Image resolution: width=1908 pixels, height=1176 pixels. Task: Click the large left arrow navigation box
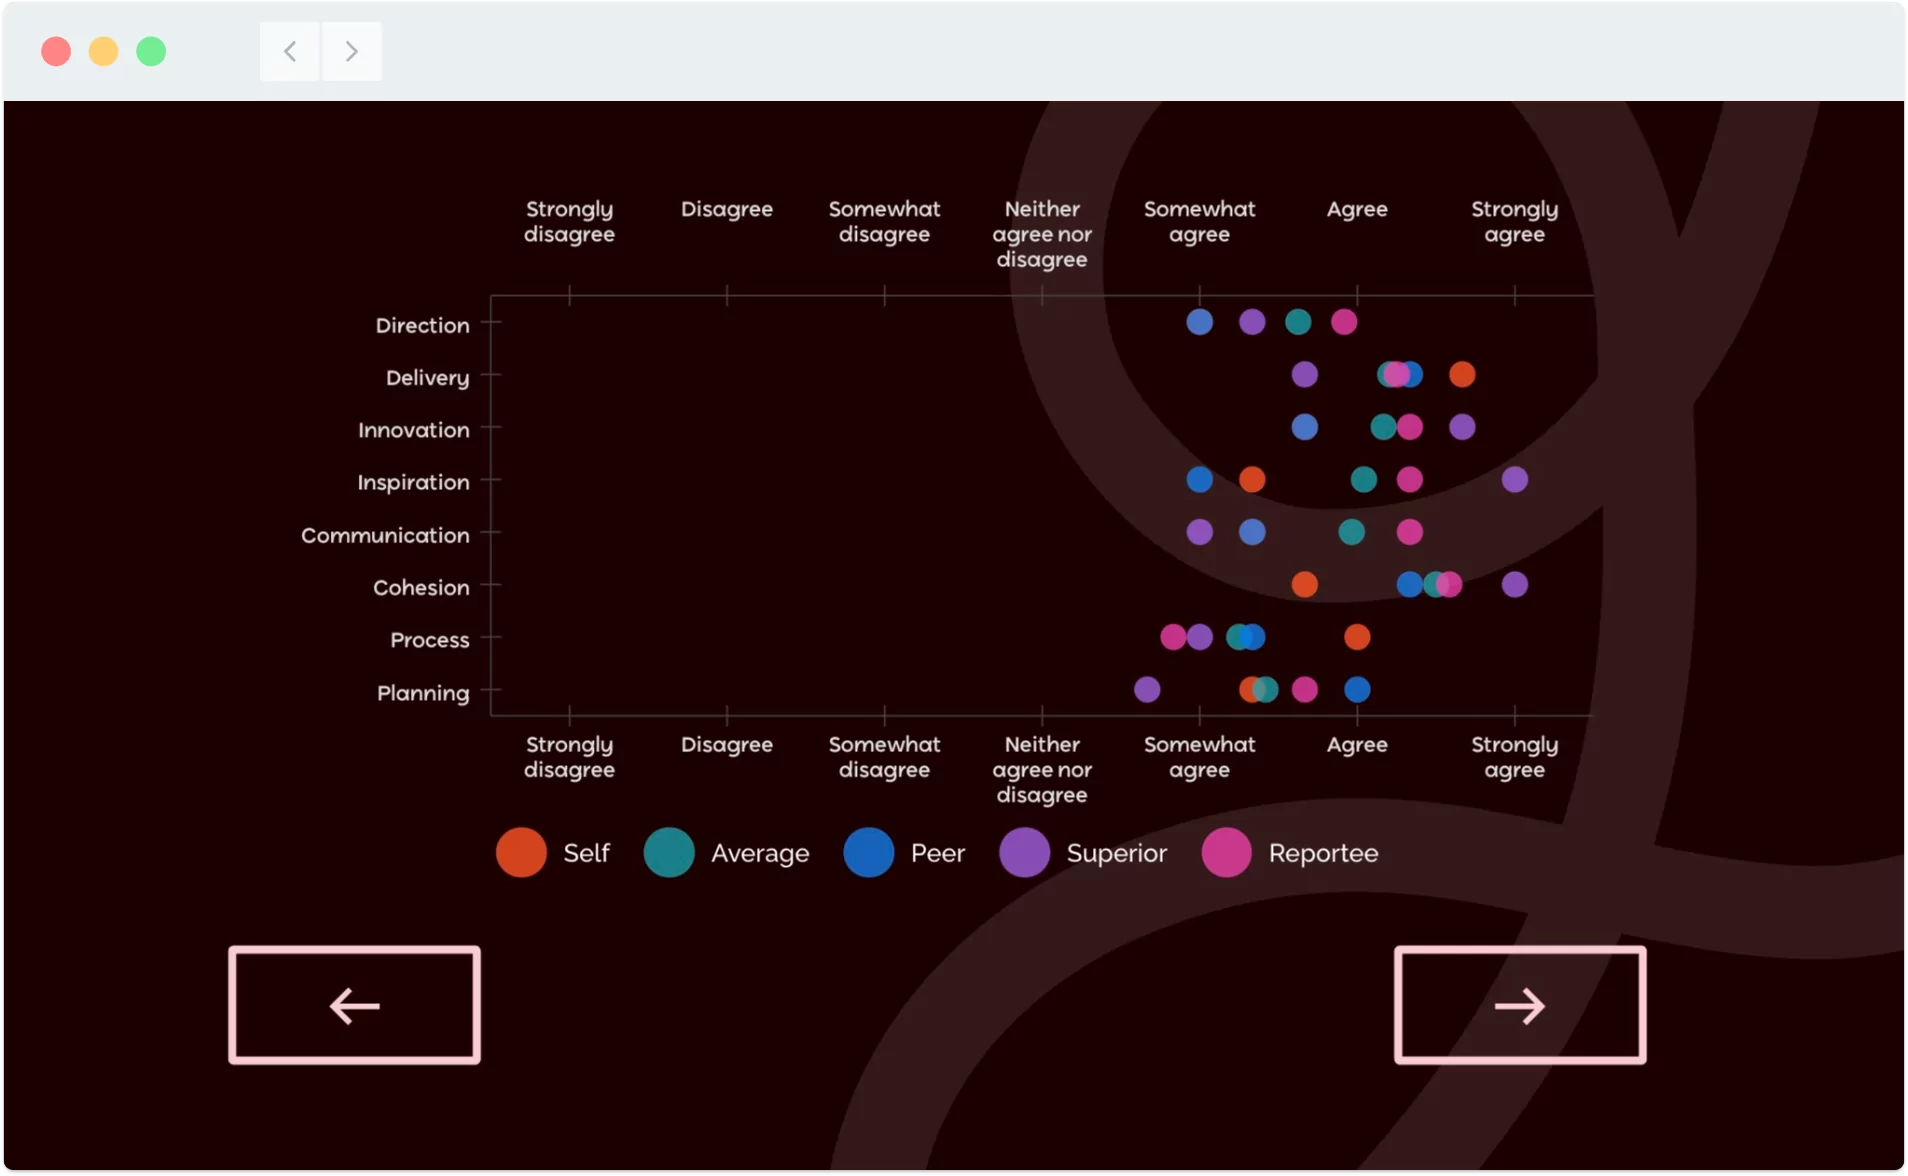[x=354, y=1005]
